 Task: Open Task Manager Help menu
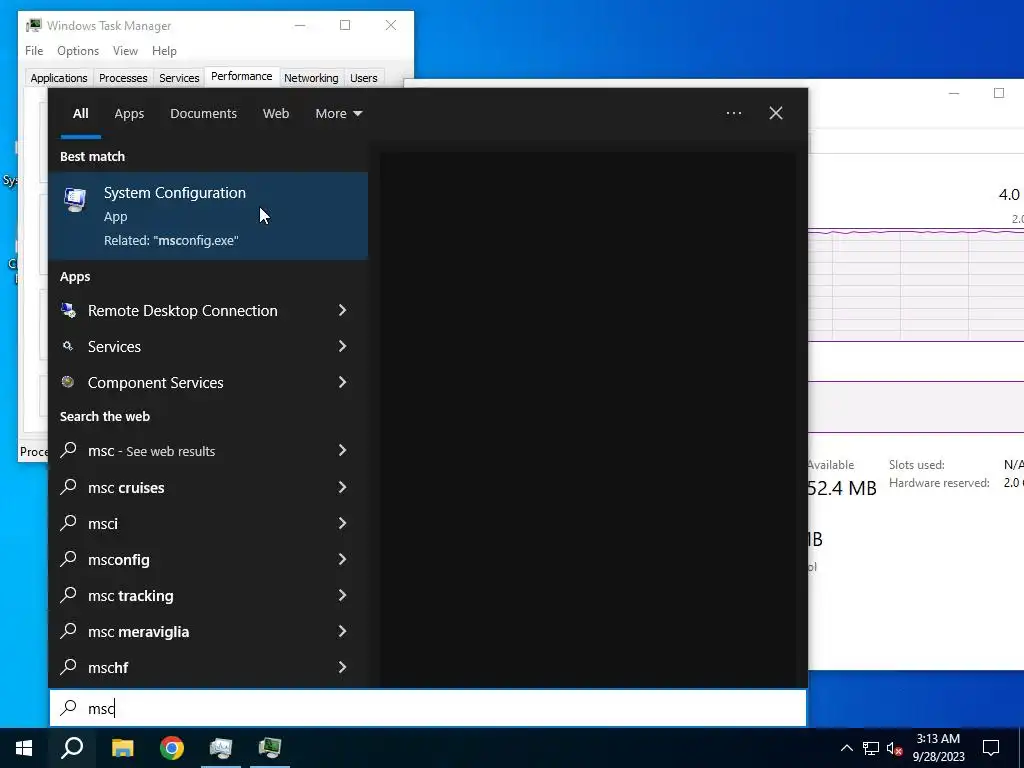(x=164, y=50)
